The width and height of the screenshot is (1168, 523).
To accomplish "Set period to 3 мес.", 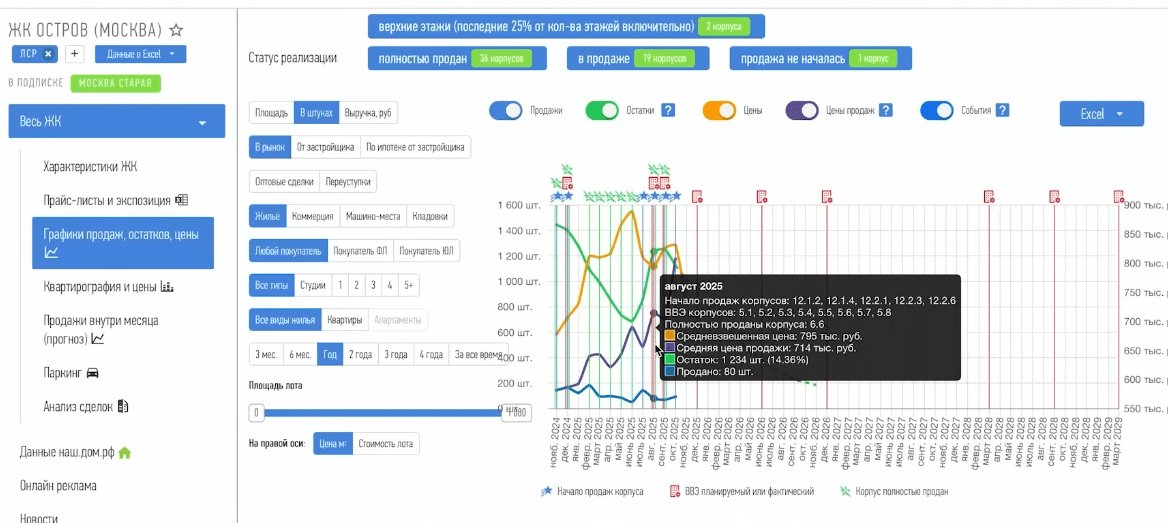I will [266, 354].
